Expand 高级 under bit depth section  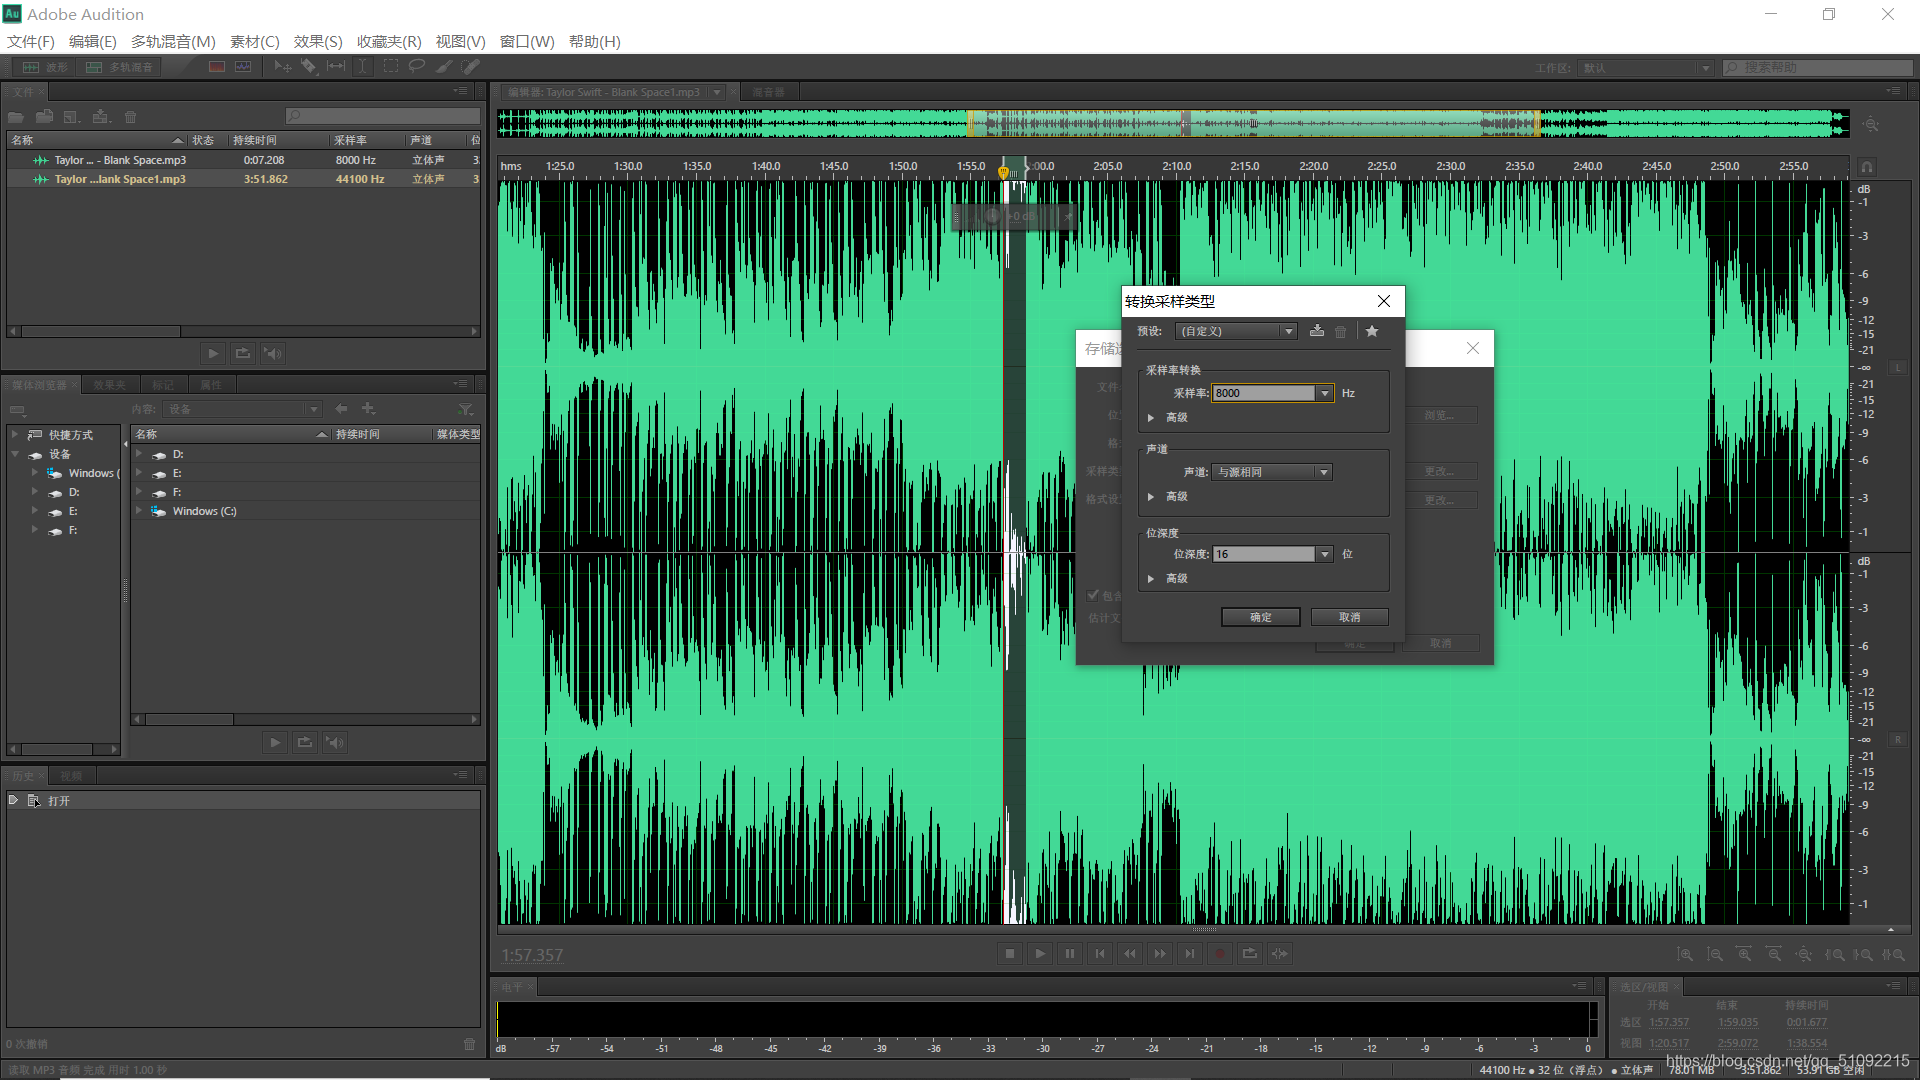pos(1152,578)
